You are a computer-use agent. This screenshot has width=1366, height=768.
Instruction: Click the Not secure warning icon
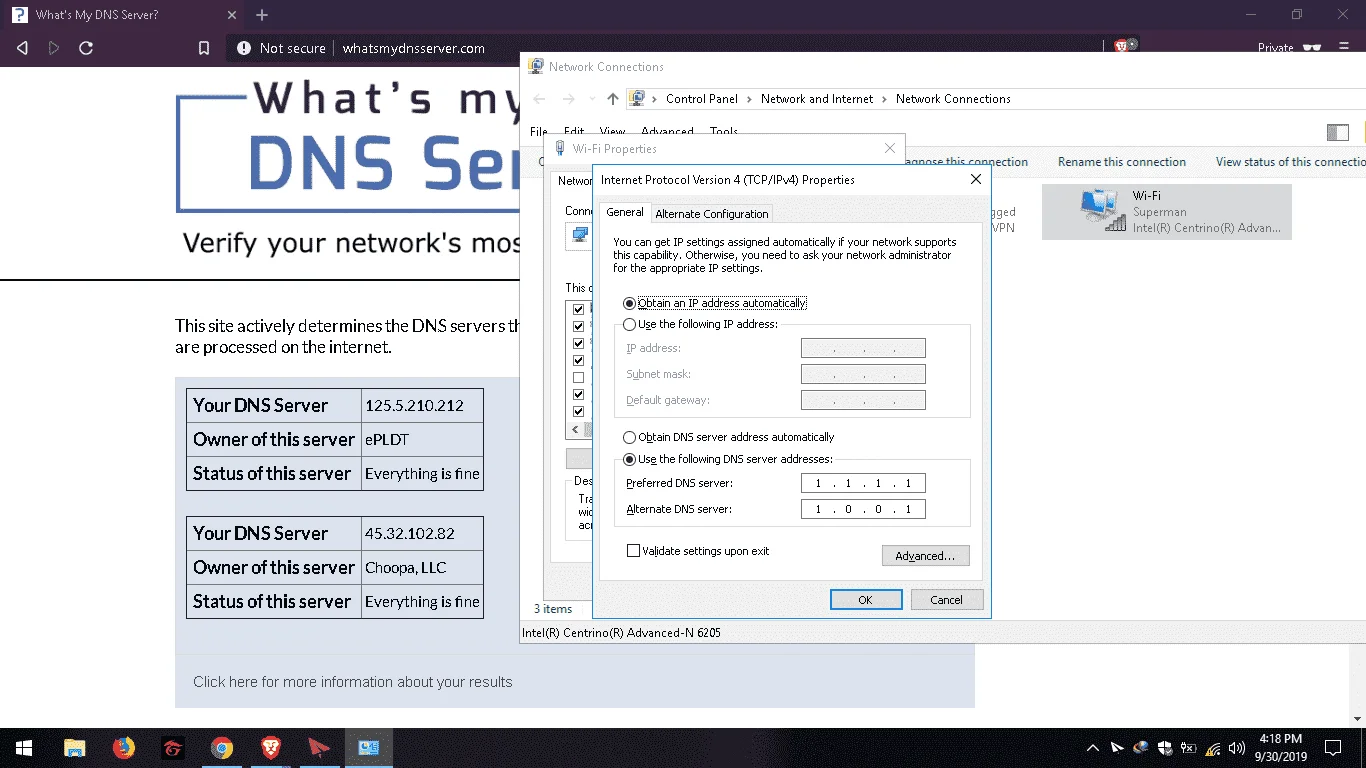click(244, 48)
